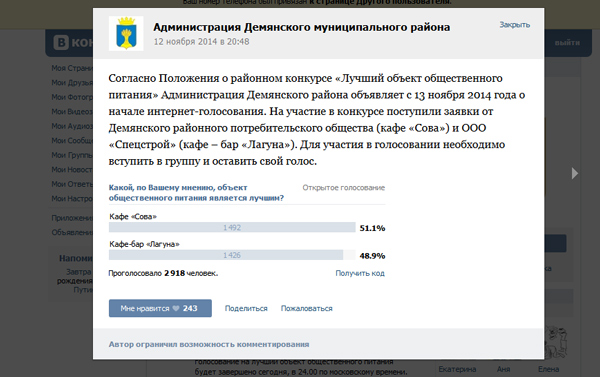Vote for Кафе-бар «Лагуна» option
This screenshot has width=600, height=377.
144,244
